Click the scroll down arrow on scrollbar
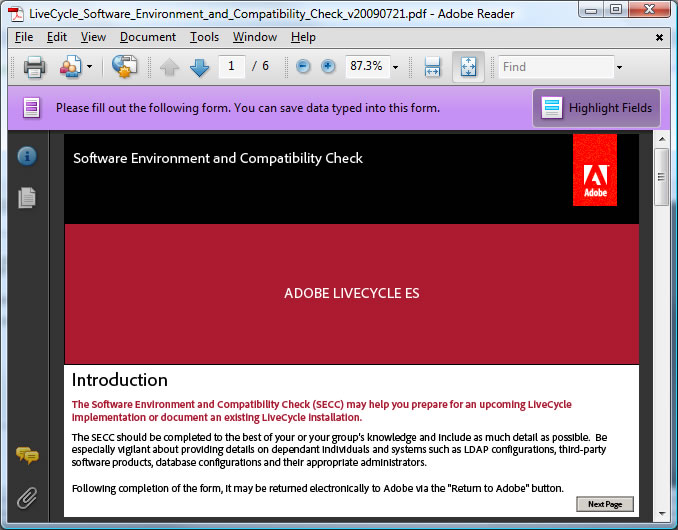Image resolution: width=678 pixels, height=530 pixels. tap(662, 514)
